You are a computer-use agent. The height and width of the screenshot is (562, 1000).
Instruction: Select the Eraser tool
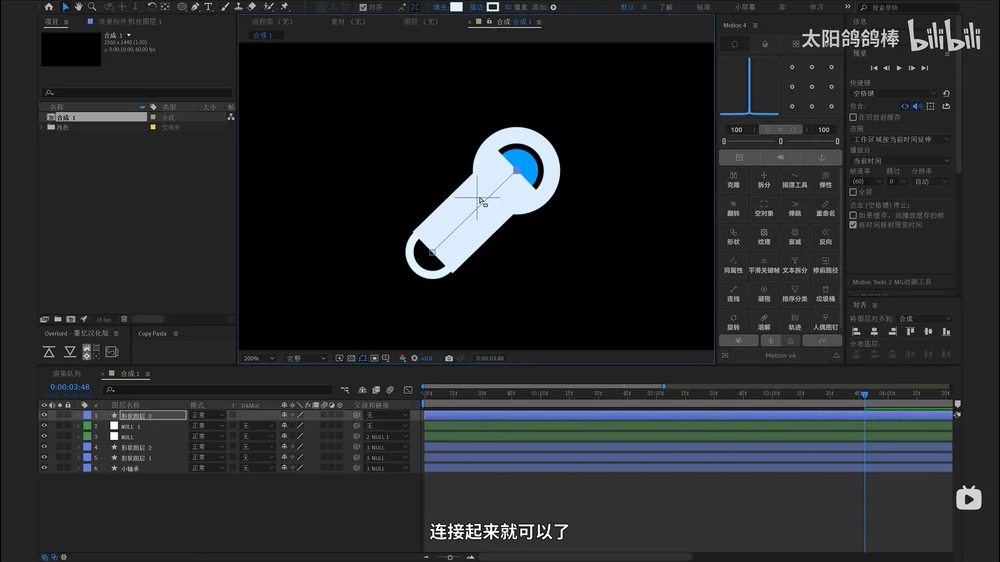pos(252,7)
